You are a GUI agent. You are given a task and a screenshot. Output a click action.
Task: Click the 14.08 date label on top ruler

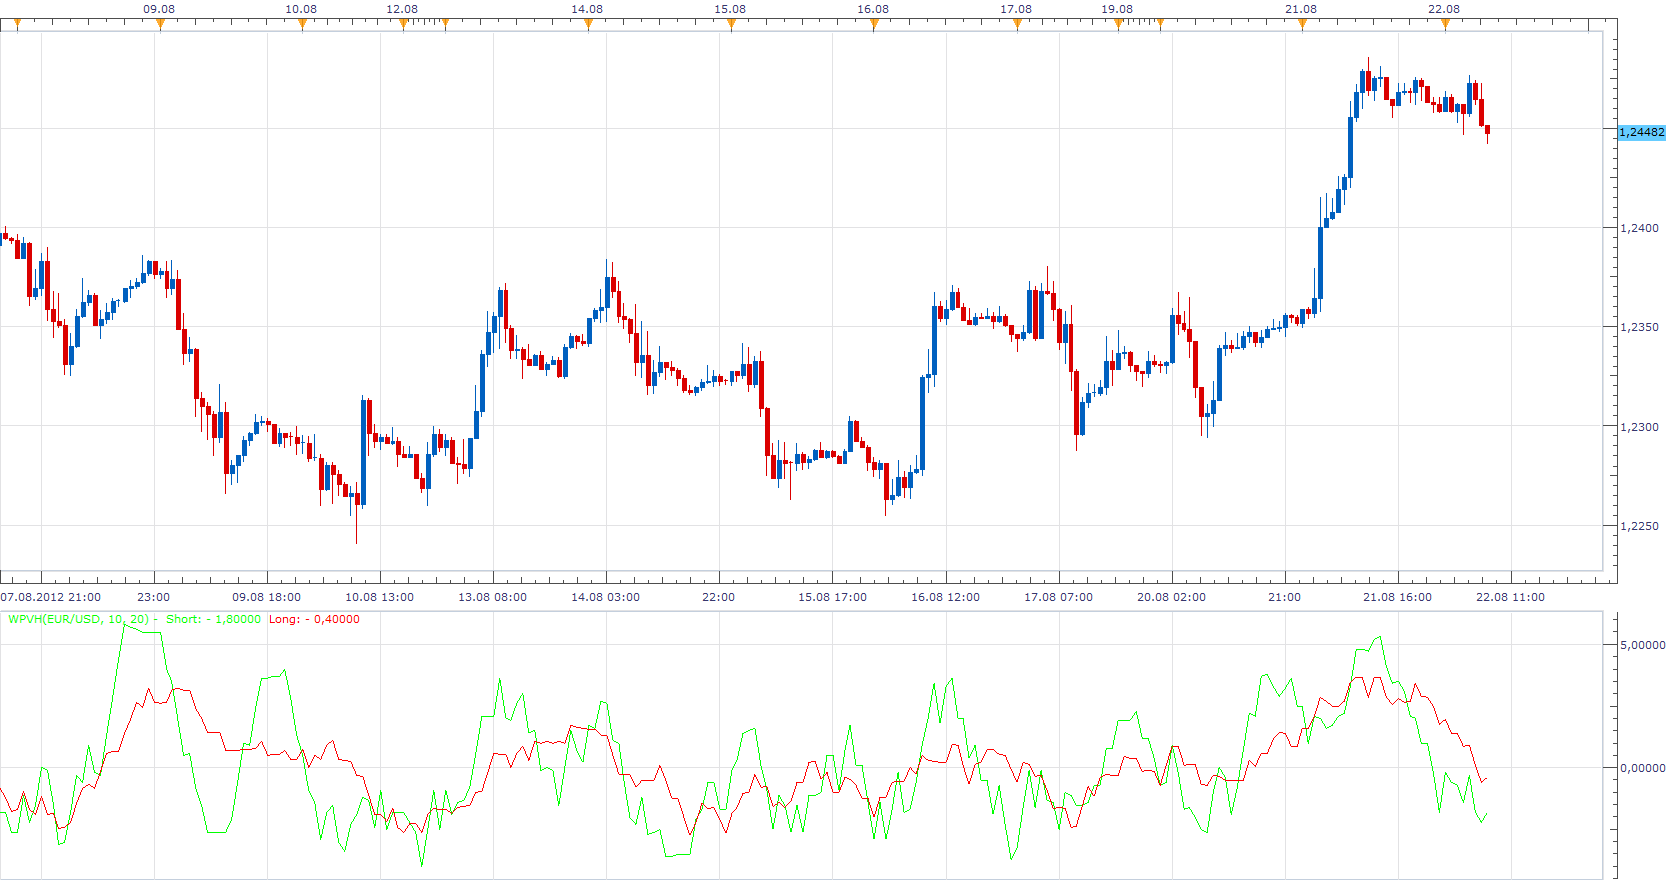(x=587, y=9)
